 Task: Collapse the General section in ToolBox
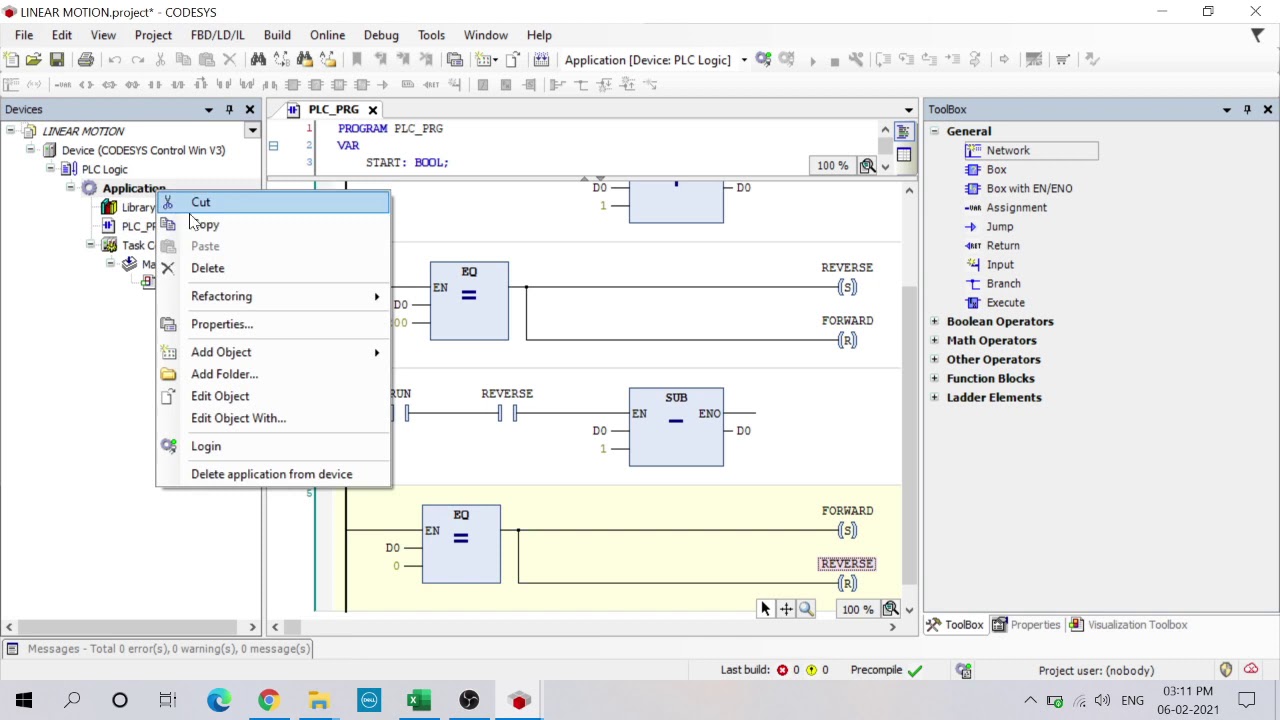tap(934, 131)
